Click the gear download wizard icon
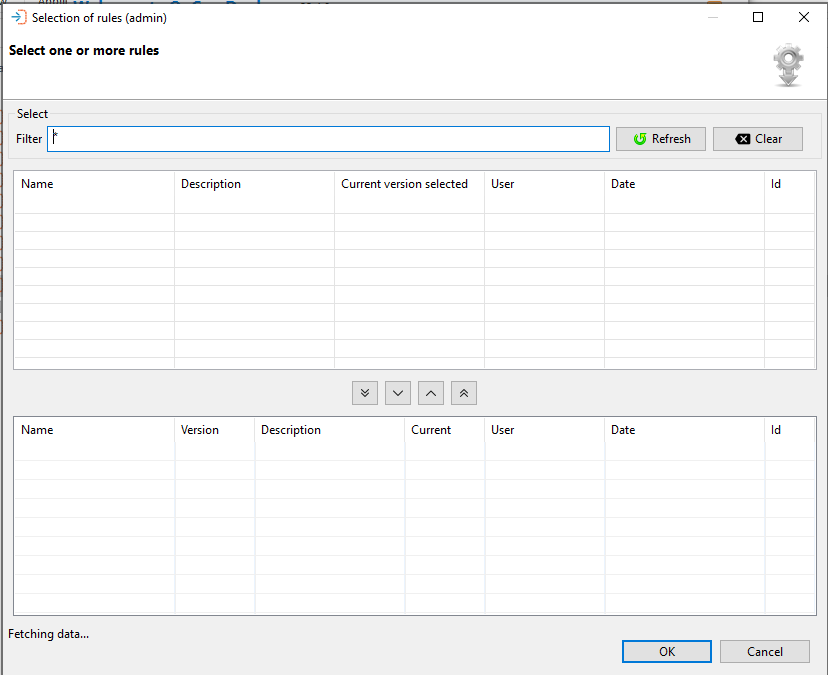Screen dimensions: 828x675 (x=788, y=65)
